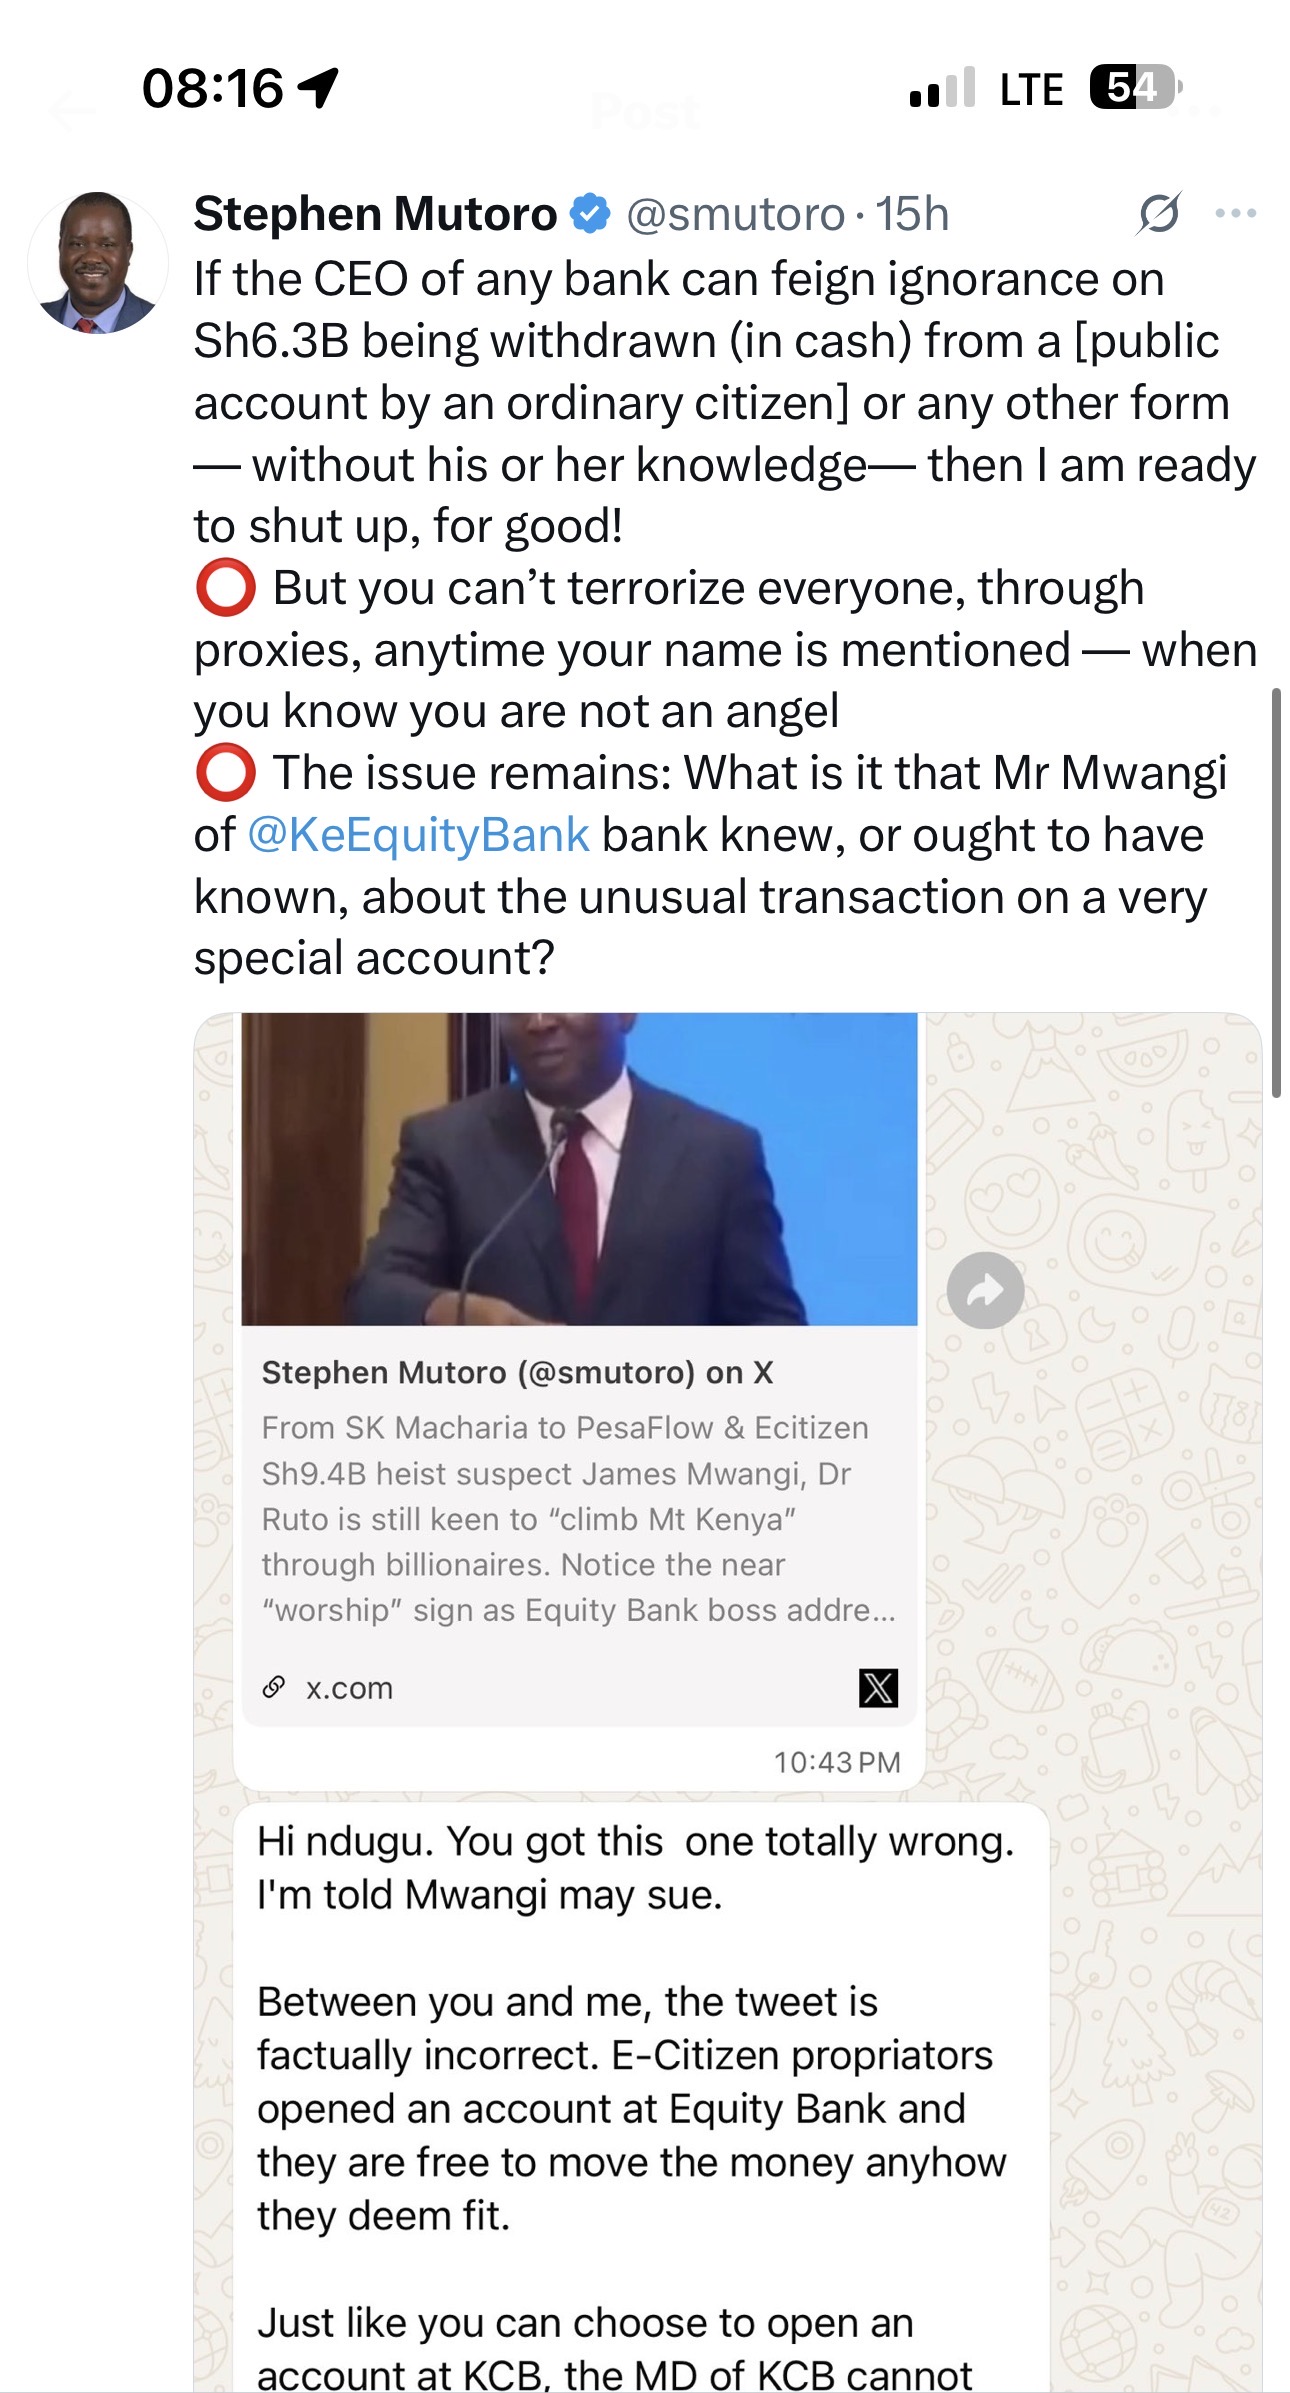Tap the WhatsApp forward arrow button

tap(985, 1290)
